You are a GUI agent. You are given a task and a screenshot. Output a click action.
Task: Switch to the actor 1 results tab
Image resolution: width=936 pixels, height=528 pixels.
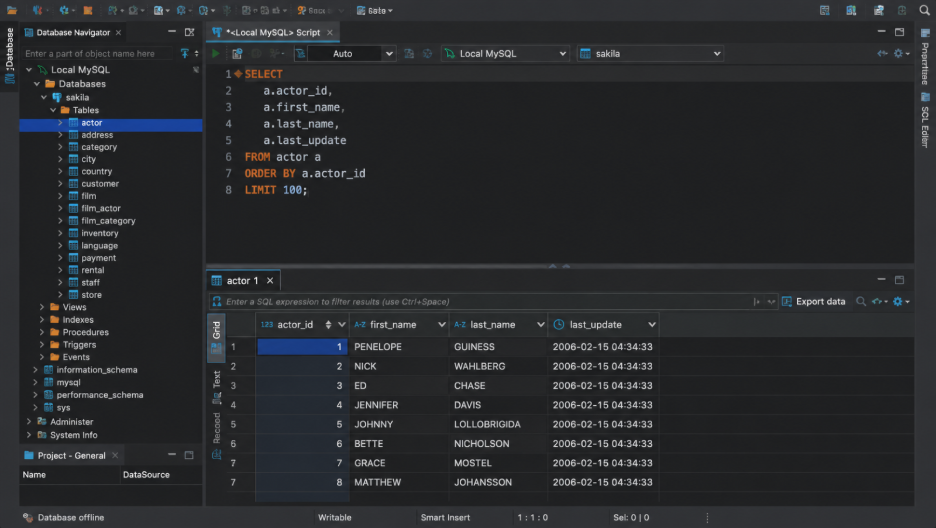pyautogui.click(x=242, y=280)
